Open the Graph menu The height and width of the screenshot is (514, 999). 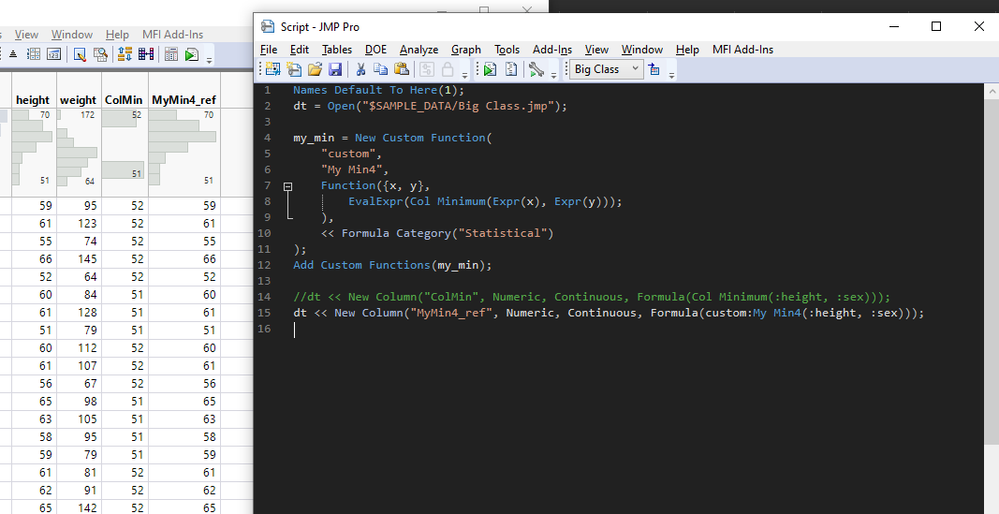pos(466,50)
